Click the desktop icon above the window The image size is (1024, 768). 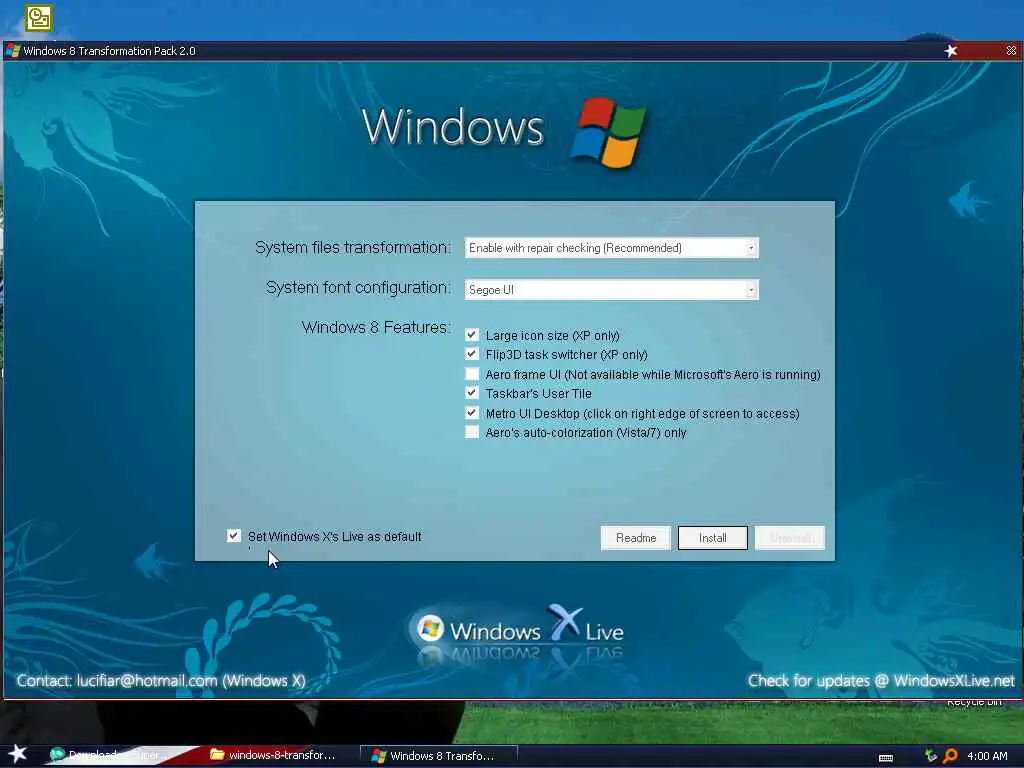(x=39, y=18)
